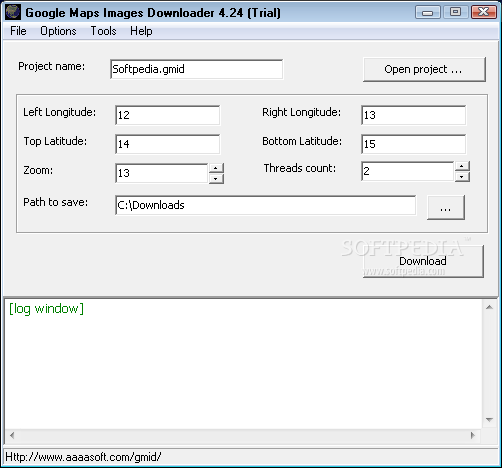Click the Path to save text field

tap(265, 205)
